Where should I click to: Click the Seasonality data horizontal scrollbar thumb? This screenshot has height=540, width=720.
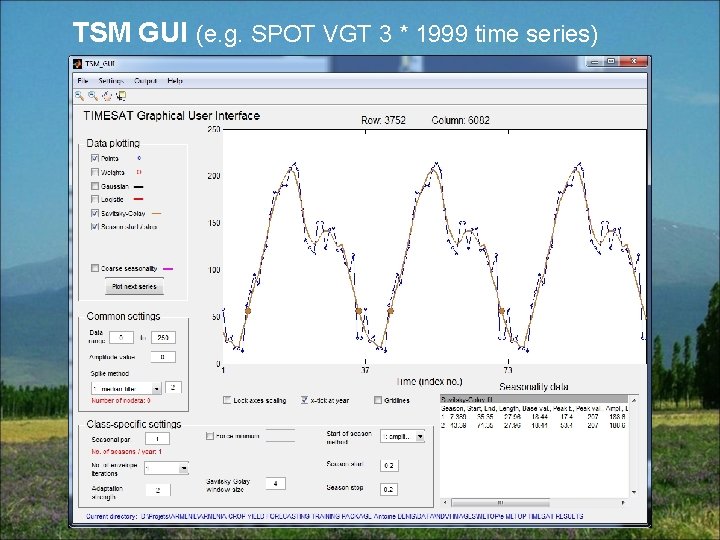pos(501,502)
